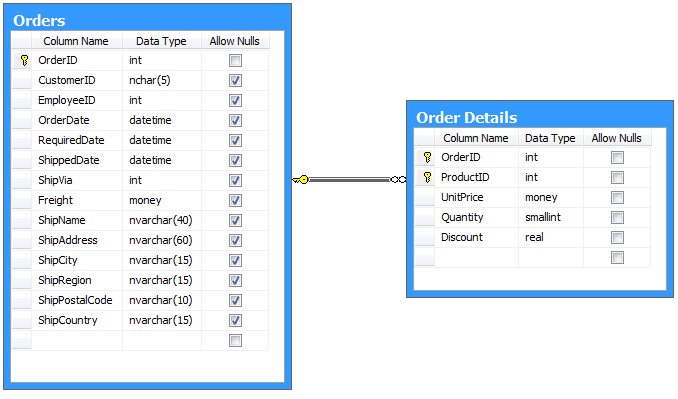The height and width of the screenshot is (399, 678).
Task: Select the RequiredDate column name cell
Action: [x=77, y=140]
